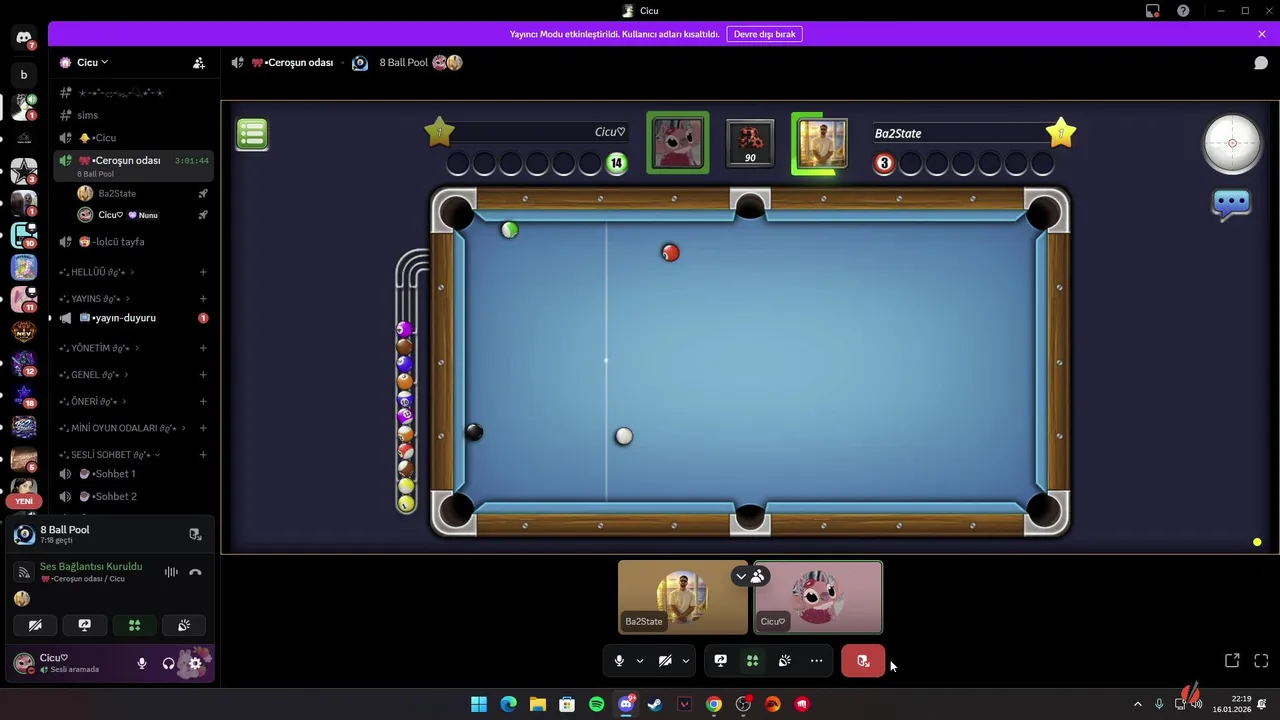The height and width of the screenshot is (720, 1280).
Task: Open the chat panel icon in the header
Action: (x=1261, y=63)
